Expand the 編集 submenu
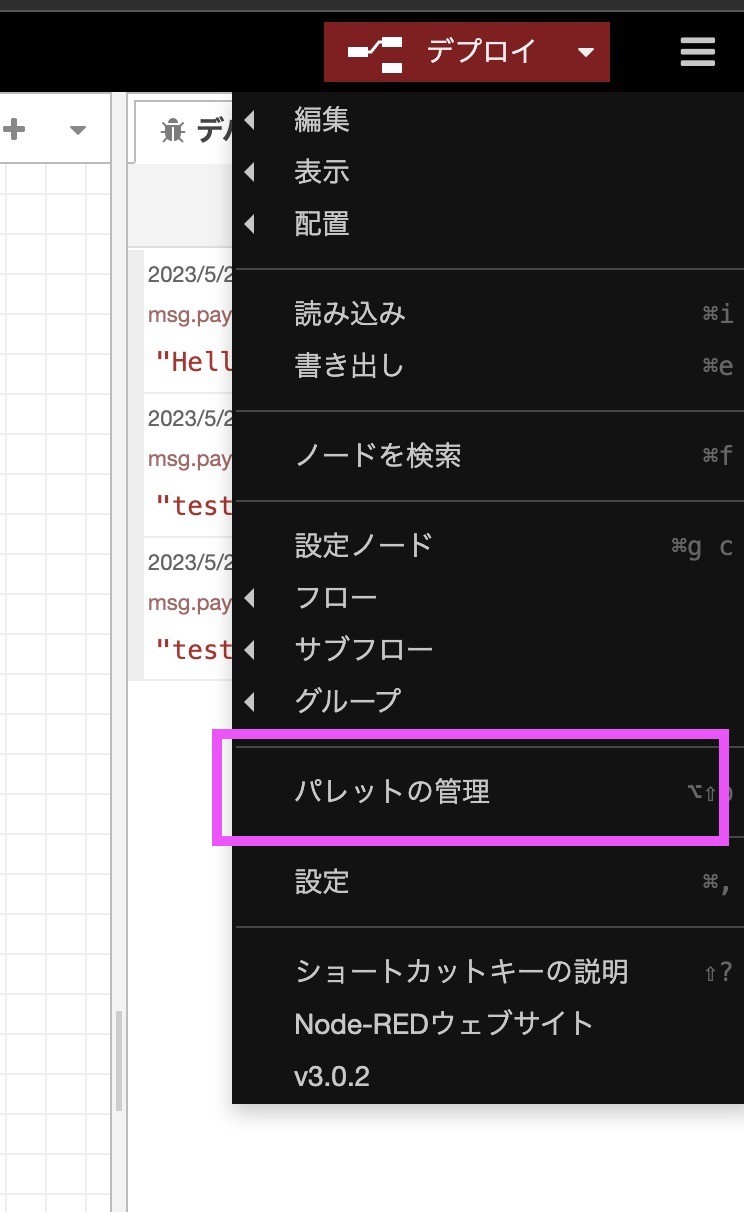Viewport: 744px width, 1212px height. coord(488,120)
